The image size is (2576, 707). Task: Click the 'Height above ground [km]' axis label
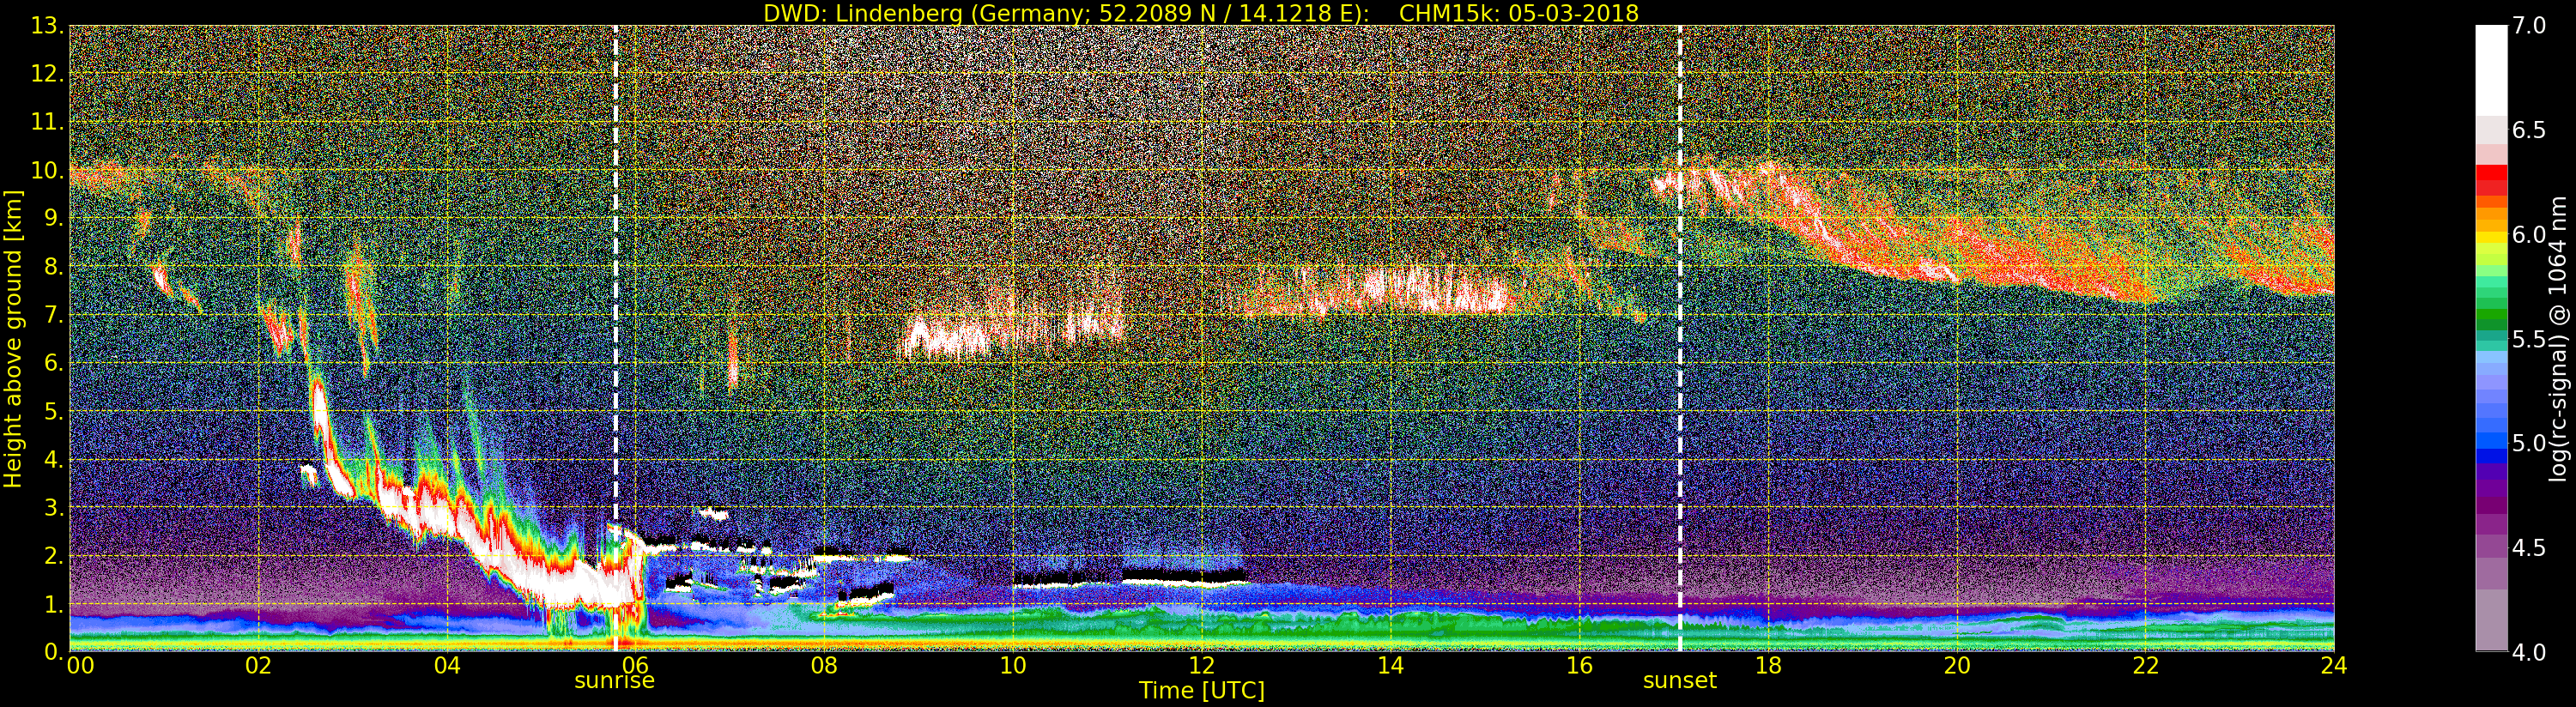(13, 338)
